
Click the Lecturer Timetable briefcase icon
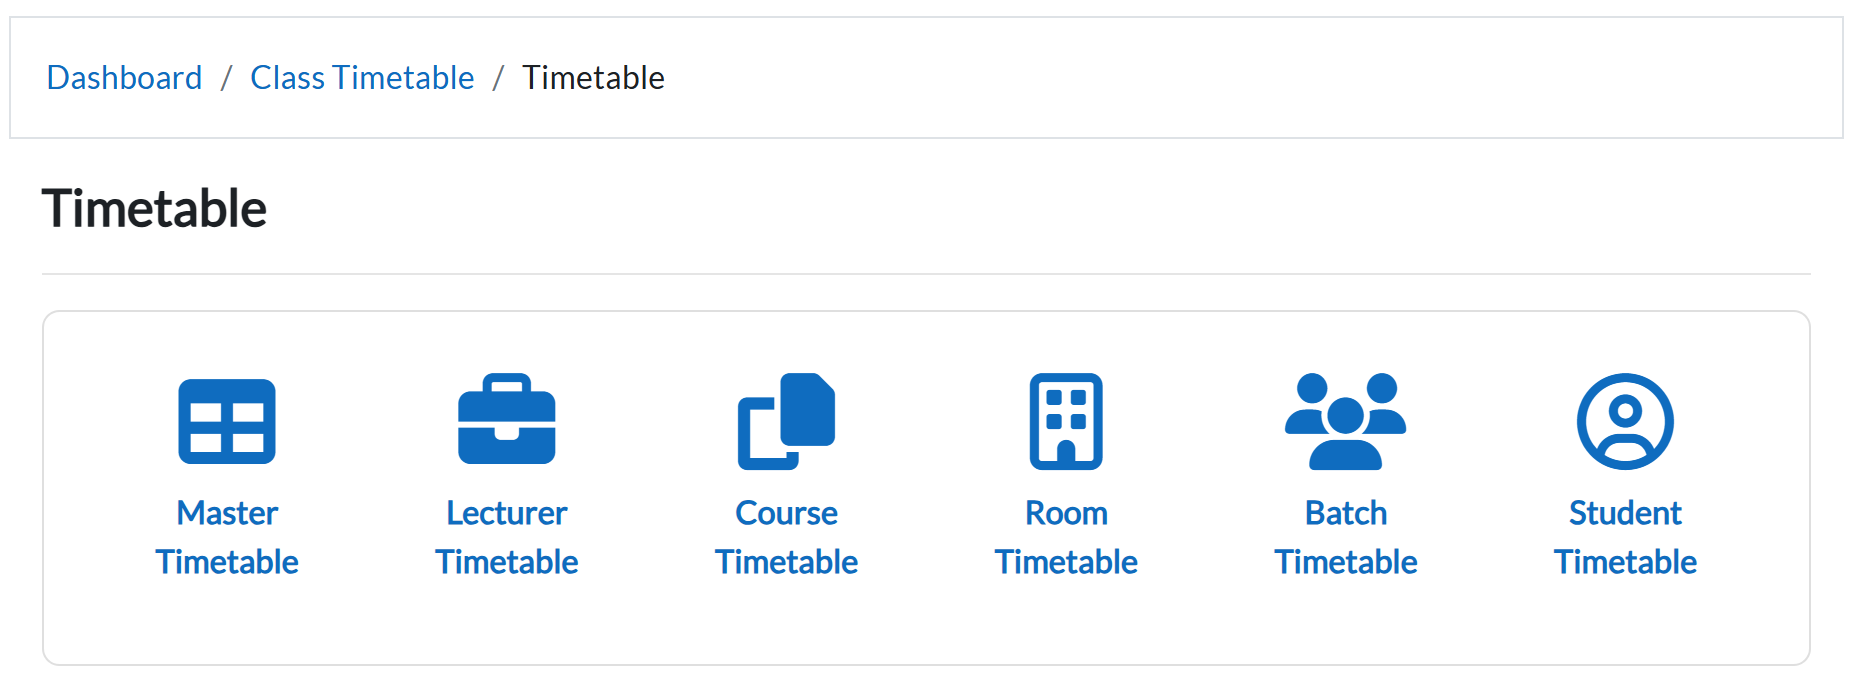tap(506, 421)
